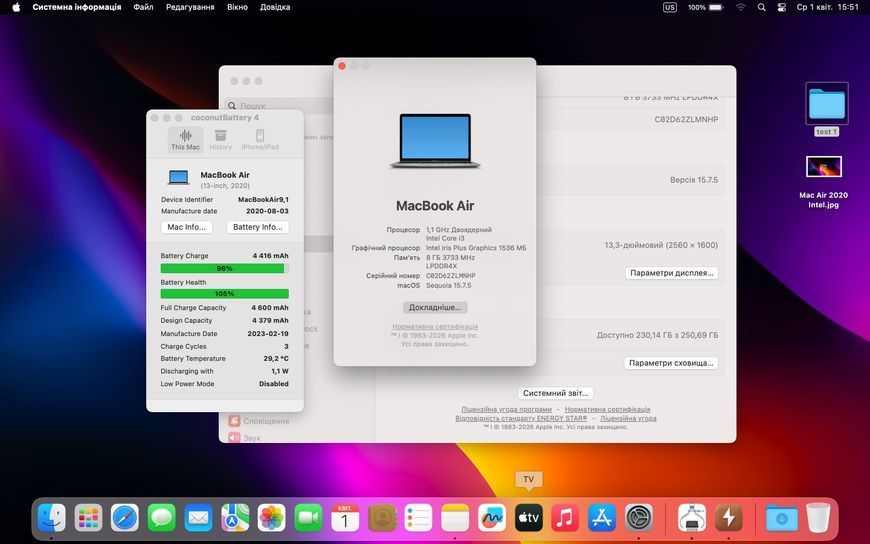Click Mac Info... button in coconutBattery
Screen dimensions: 870x544
[186, 227]
